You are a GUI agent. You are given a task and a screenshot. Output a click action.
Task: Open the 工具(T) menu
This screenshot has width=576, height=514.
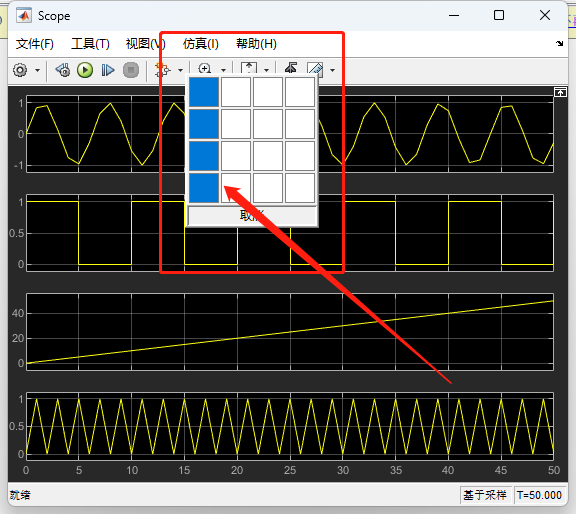tap(90, 44)
